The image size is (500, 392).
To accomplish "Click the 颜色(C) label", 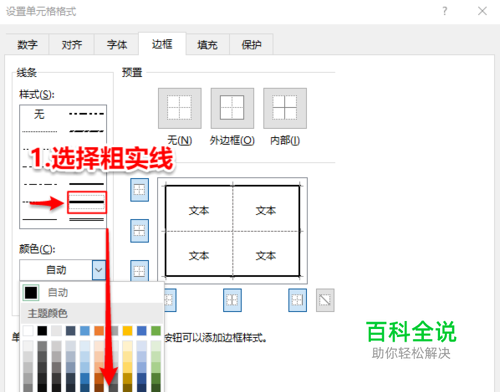I will pos(37,249).
